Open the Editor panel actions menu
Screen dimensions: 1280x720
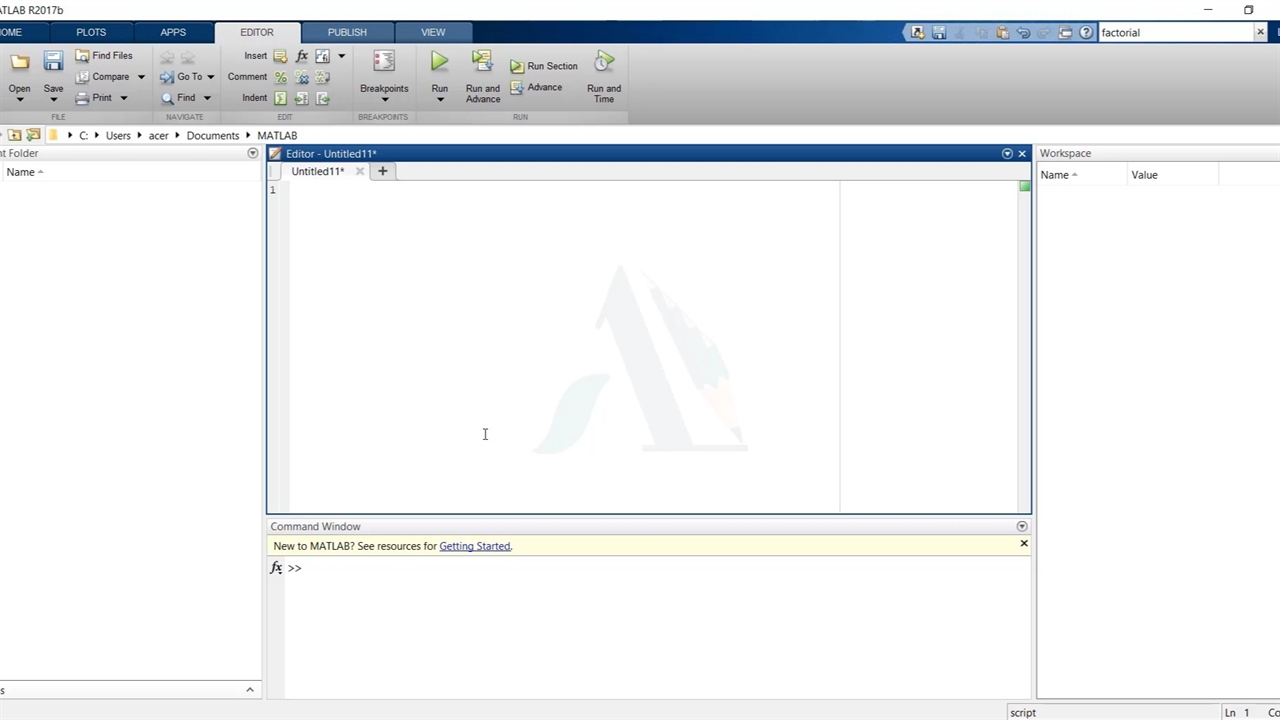pyautogui.click(x=1007, y=154)
